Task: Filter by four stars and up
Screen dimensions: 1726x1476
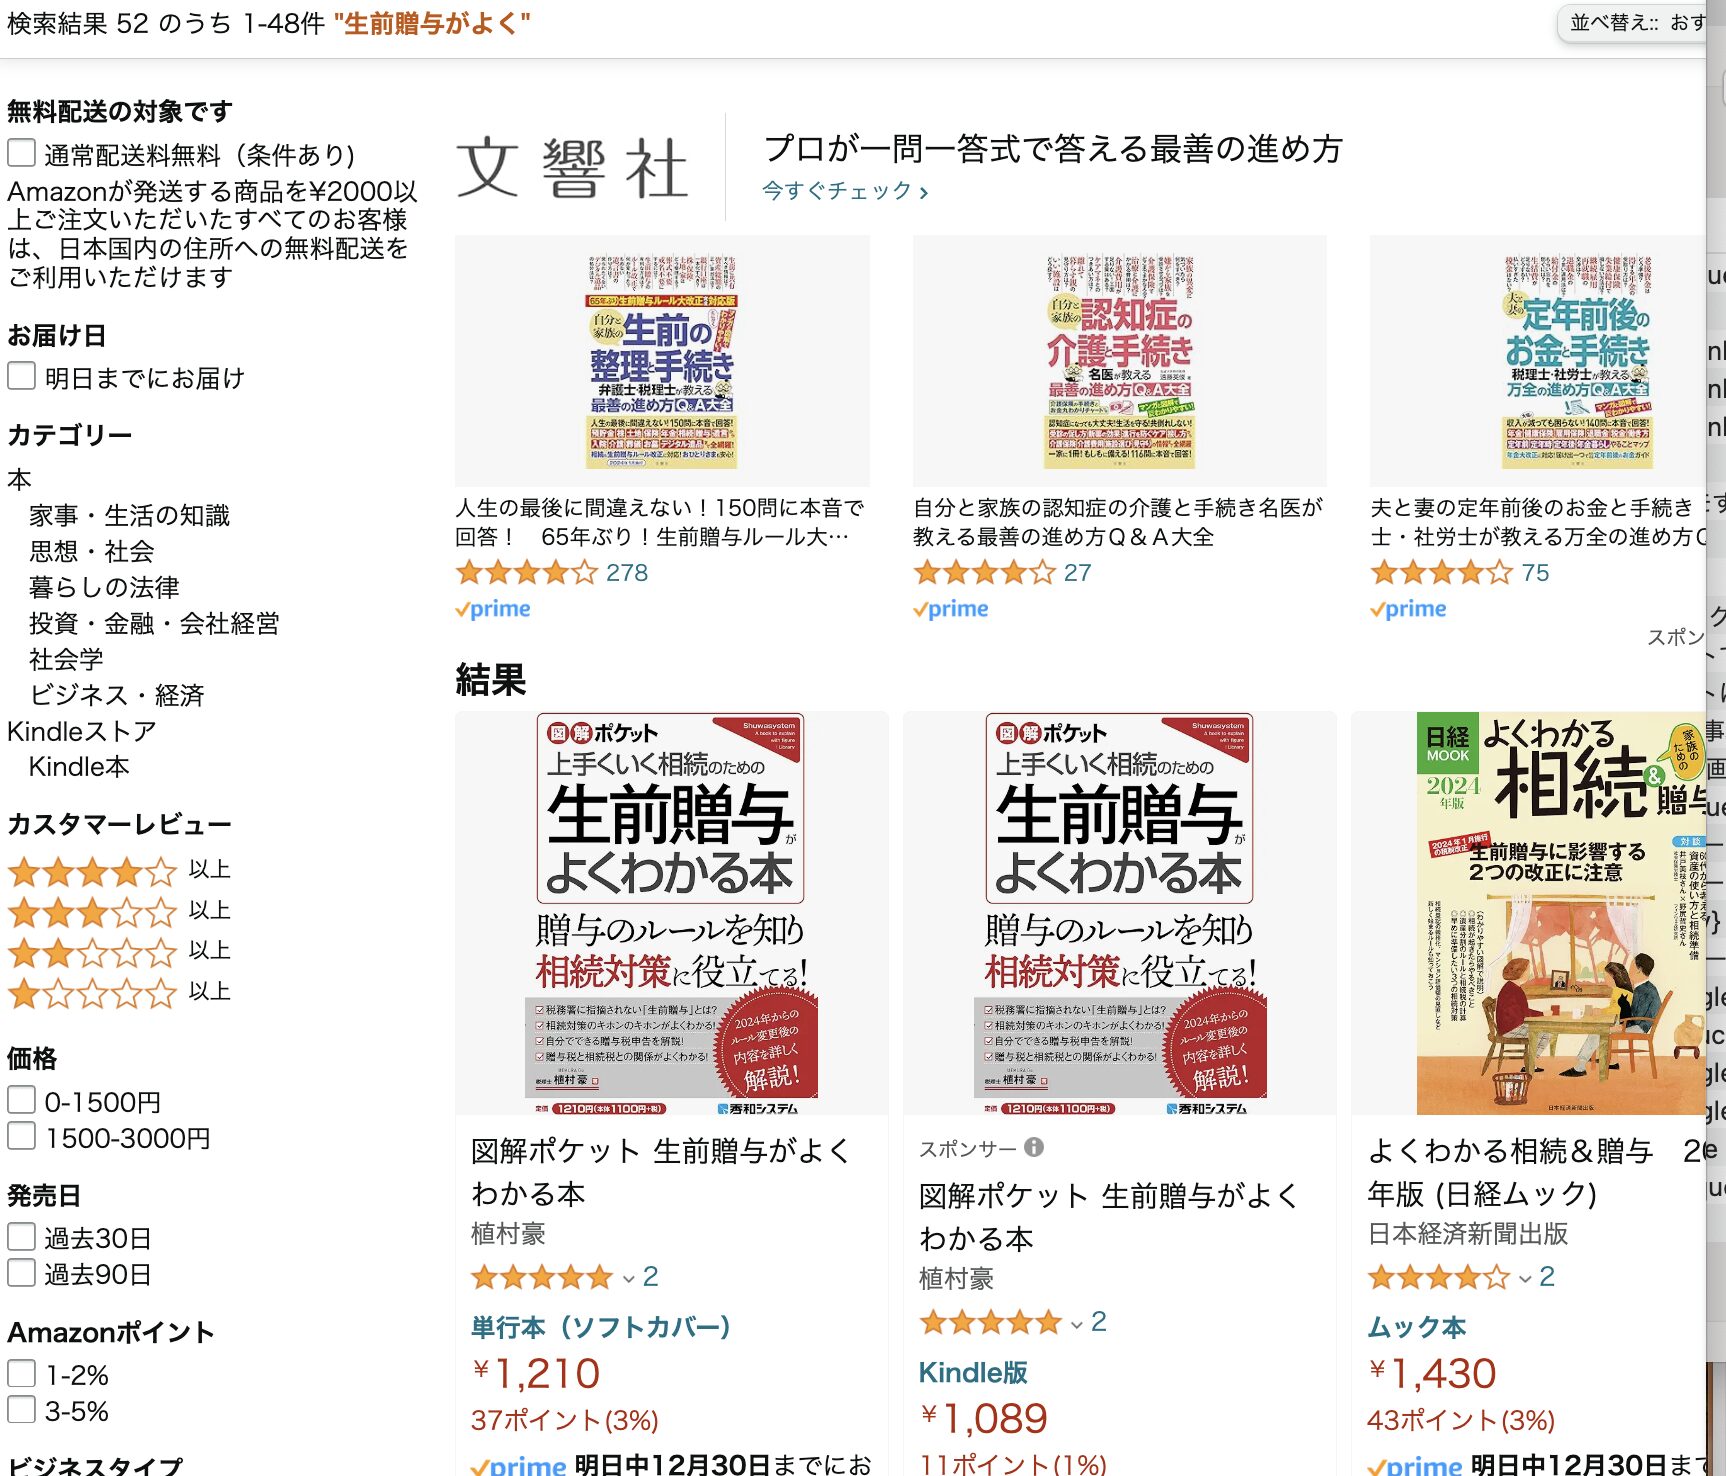Action: click(119, 871)
